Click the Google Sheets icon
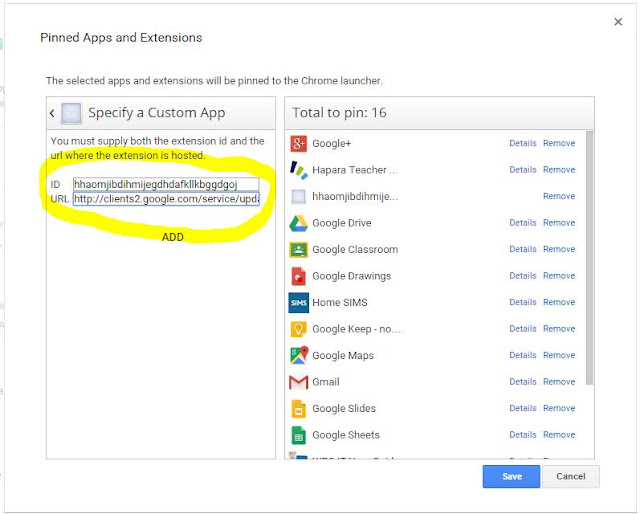Image resolution: width=640 pixels, height=514 pixels. pos(298,435)
